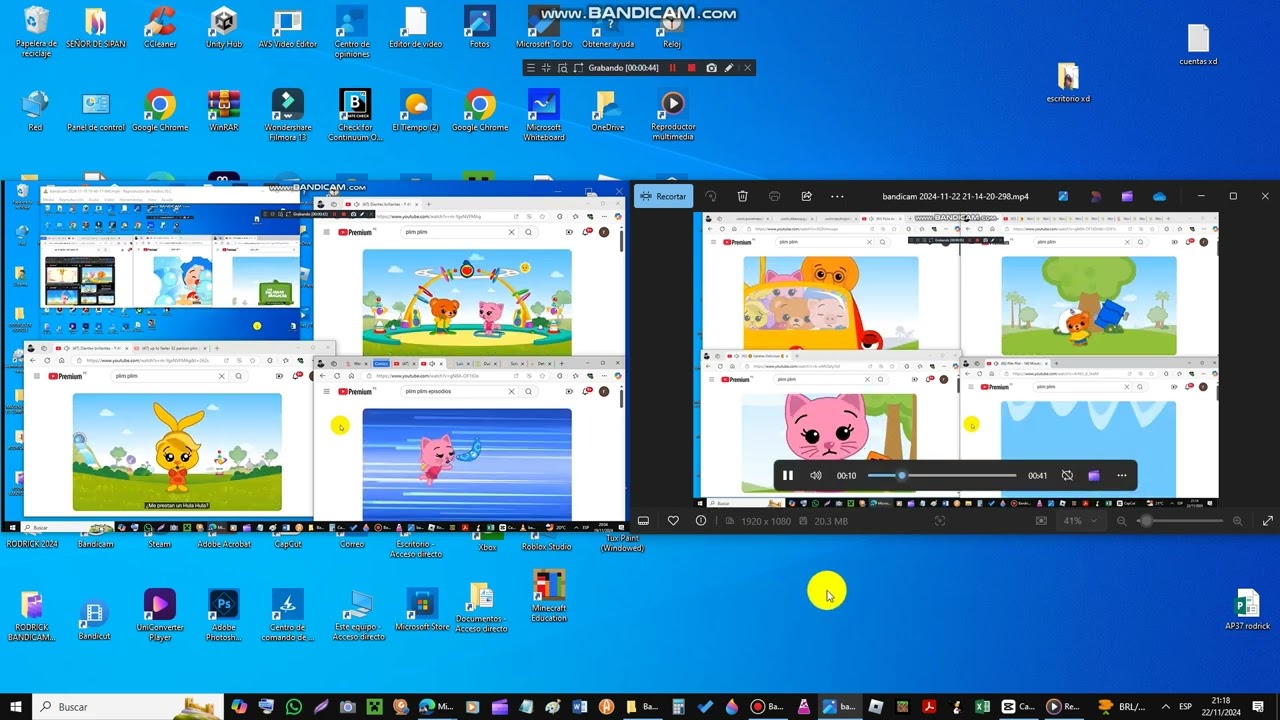
Task: Open more playback options in the video controls
Action: coord(1122,476)
